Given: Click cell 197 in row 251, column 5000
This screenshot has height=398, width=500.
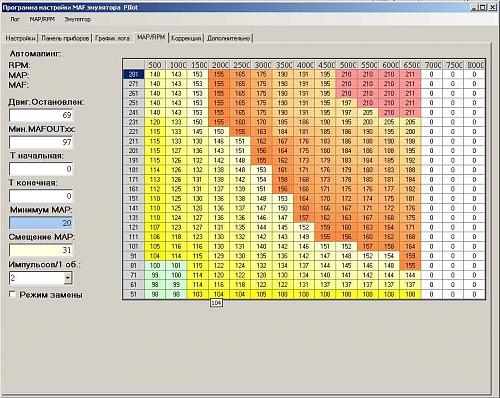Looking at the screenshot, I should point(347,103).
